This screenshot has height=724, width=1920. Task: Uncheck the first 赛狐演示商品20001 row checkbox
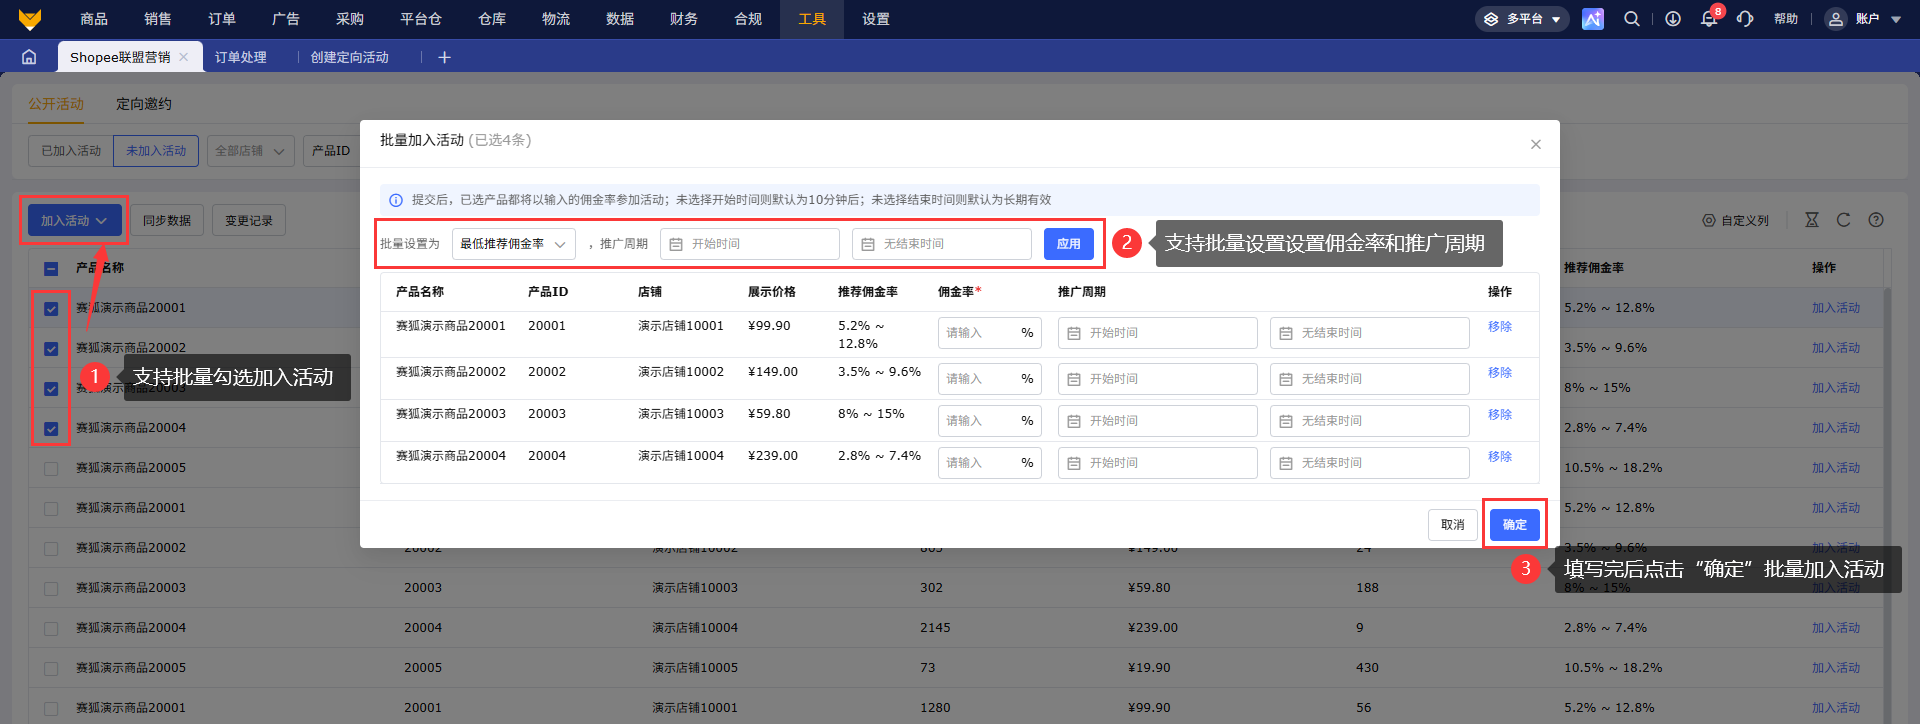coord(51,309)
